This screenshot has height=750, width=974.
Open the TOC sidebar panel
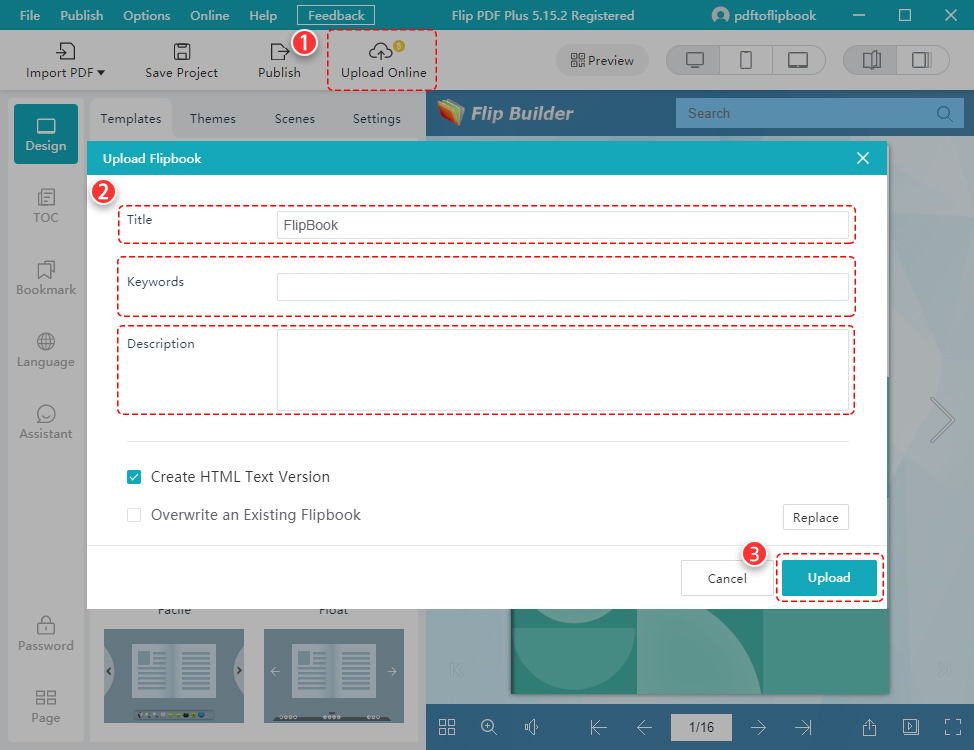tap(46, 205)
